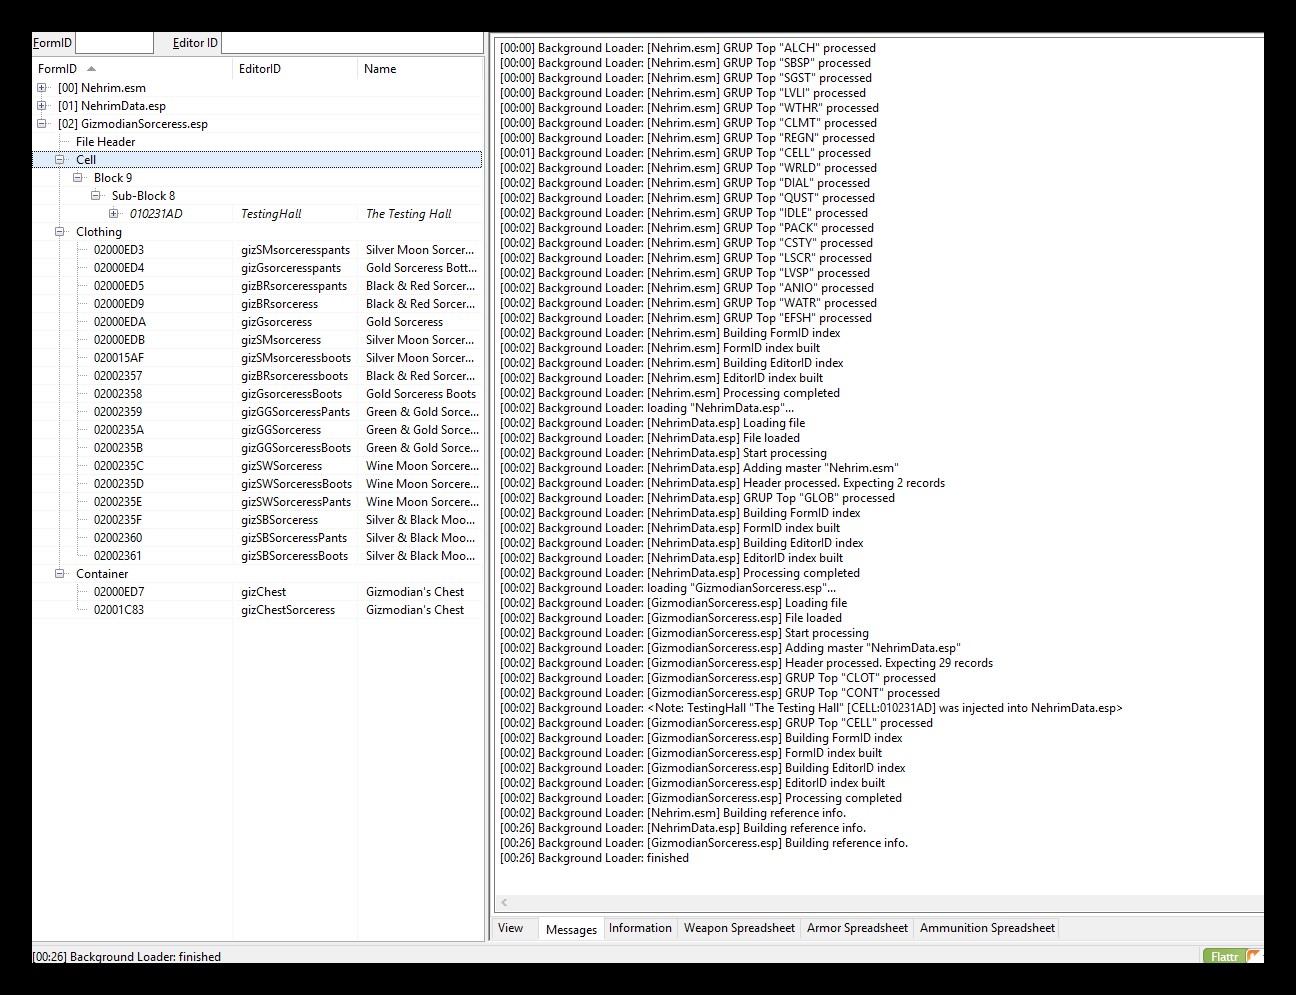Sort by the FormID column header
The height and width of the screenshot is (995, 1296).
click(57, 69)
